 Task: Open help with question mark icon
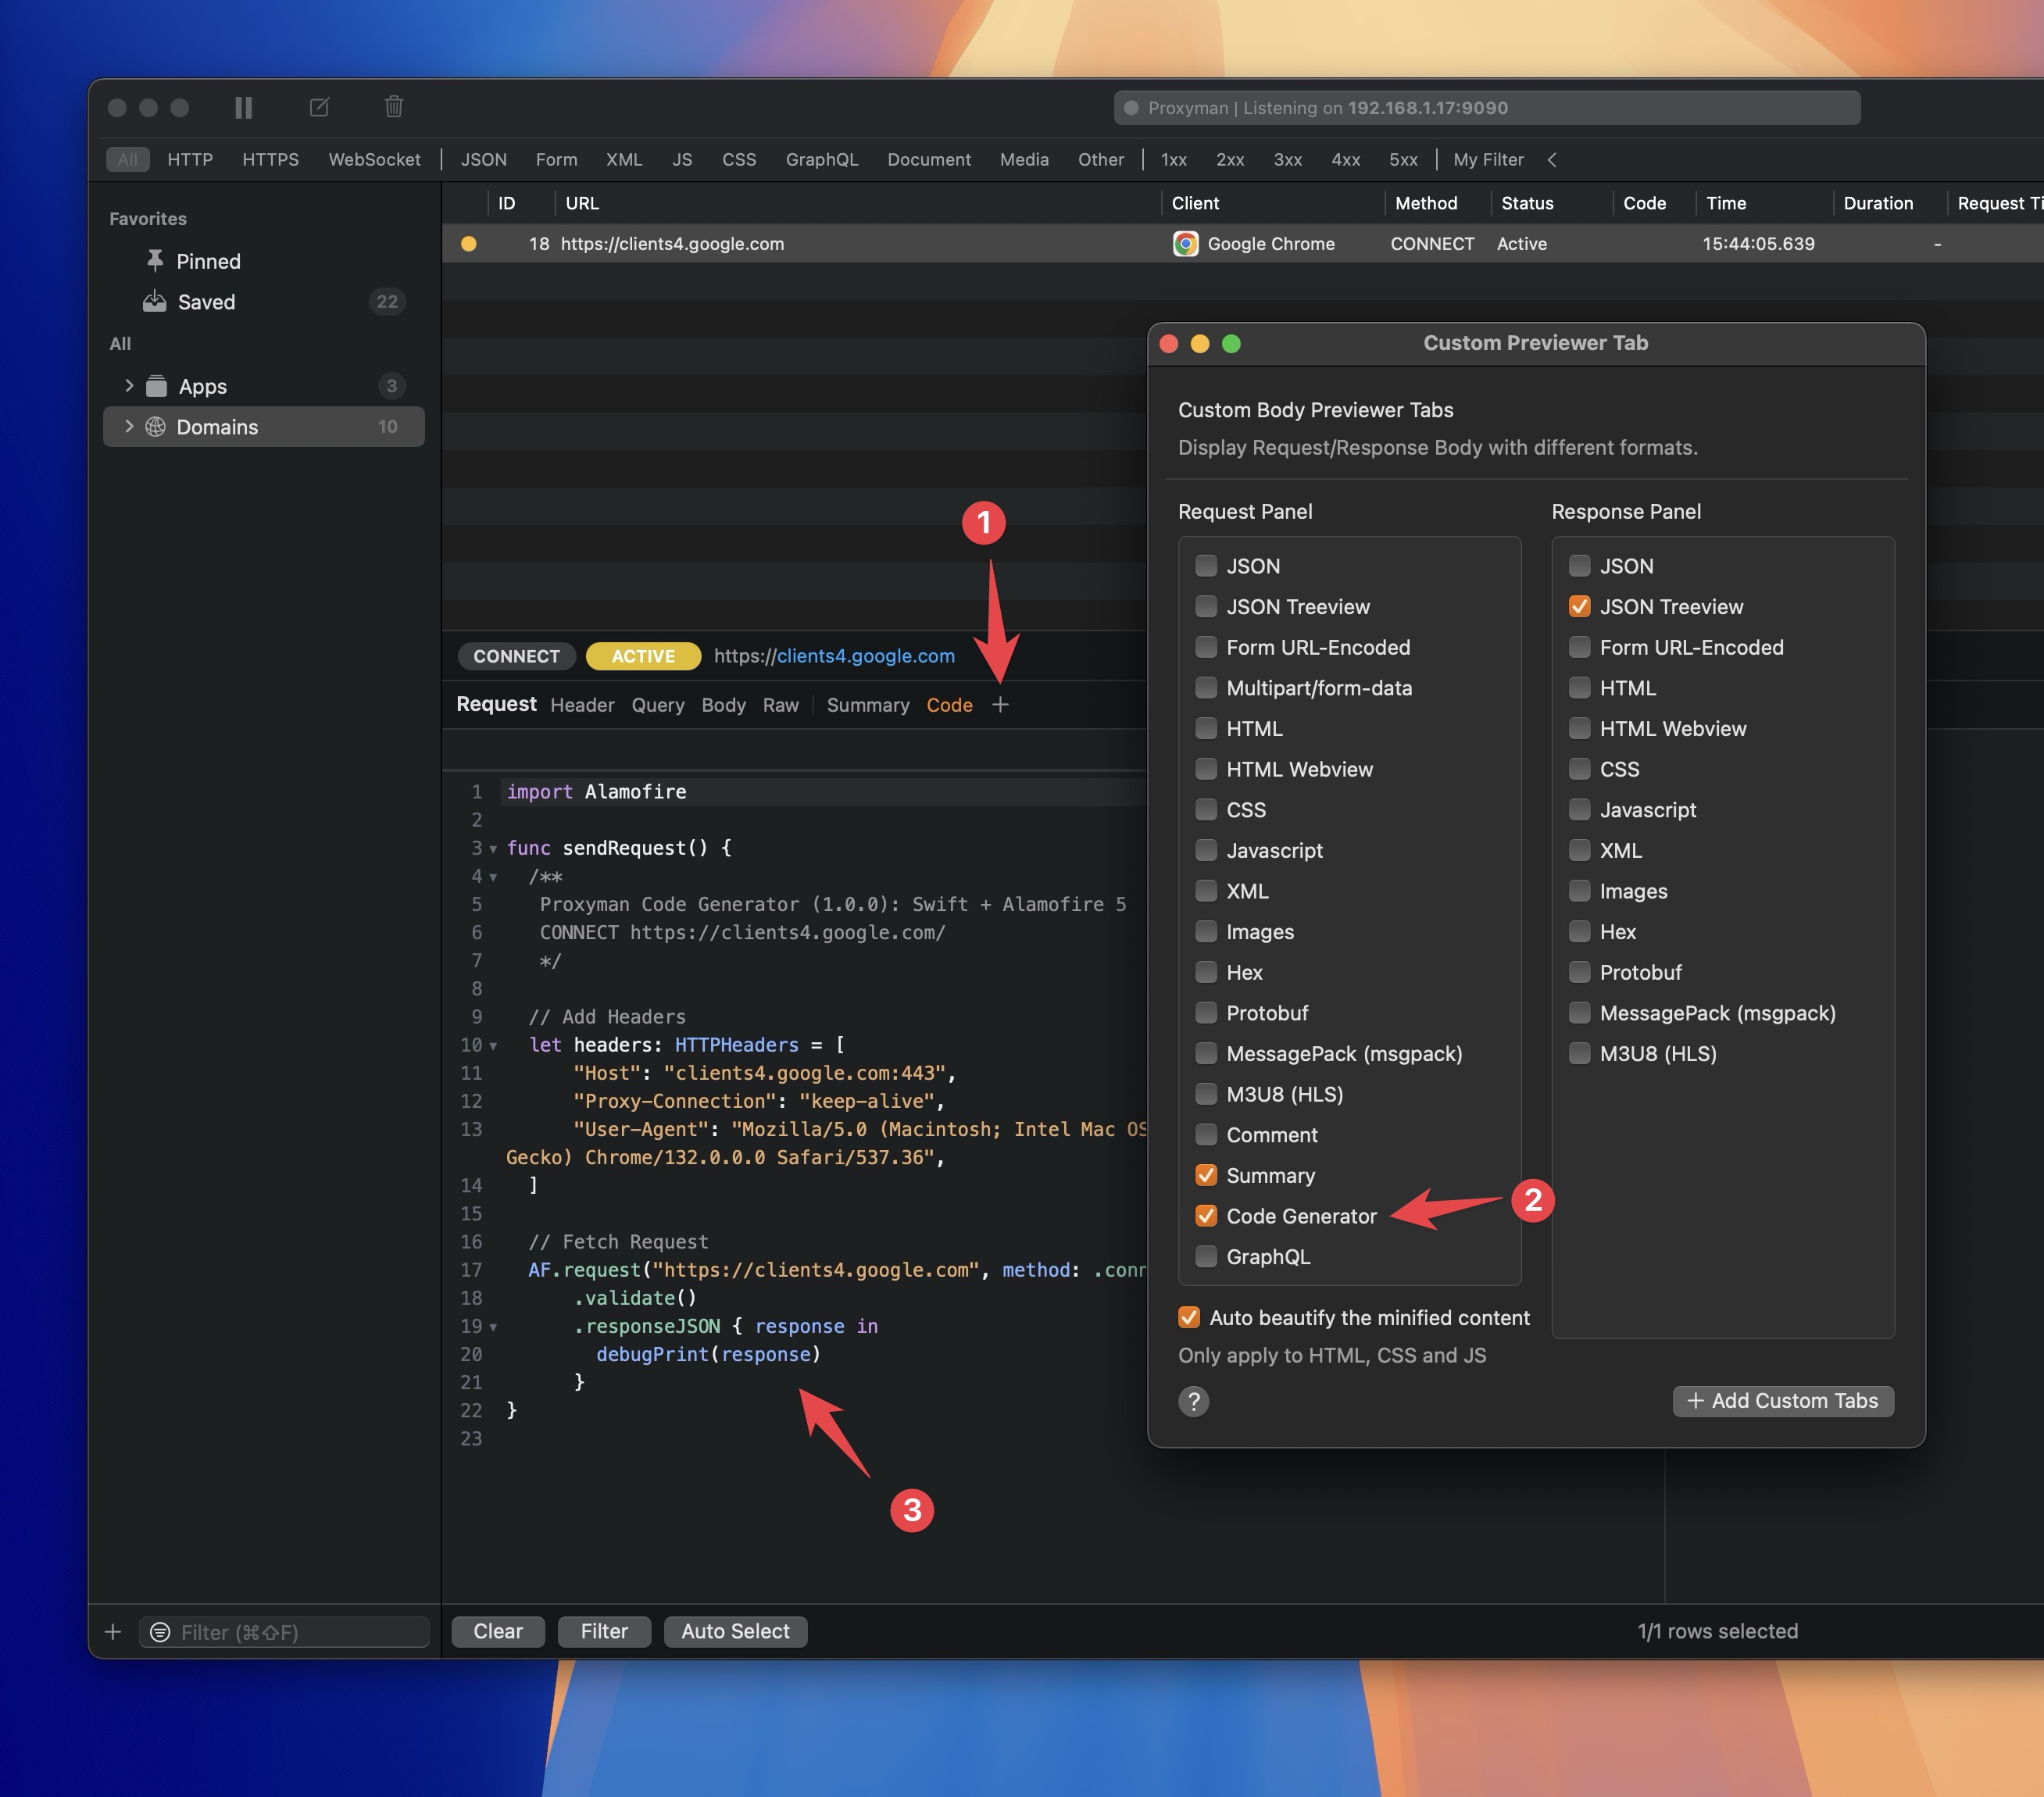pyautogui.click(x=1193, y=1401)
